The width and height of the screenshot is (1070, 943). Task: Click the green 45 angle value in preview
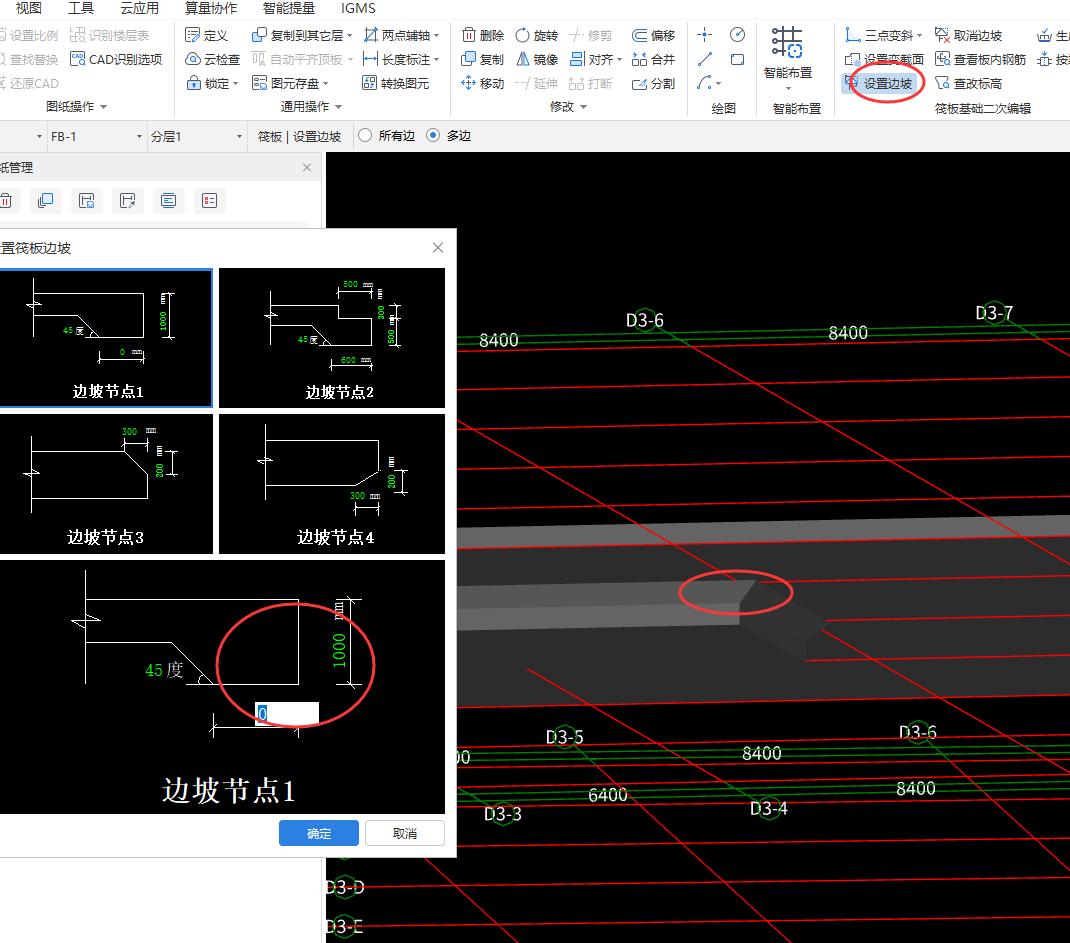tap(154, 670)
